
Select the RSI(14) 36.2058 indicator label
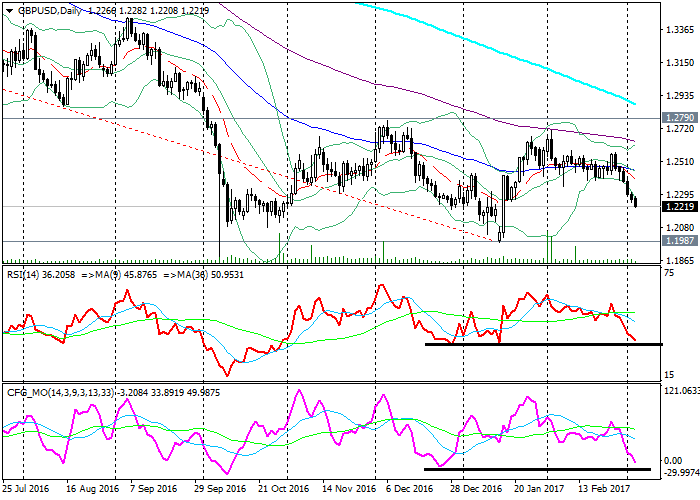click(x=41, y=275)
